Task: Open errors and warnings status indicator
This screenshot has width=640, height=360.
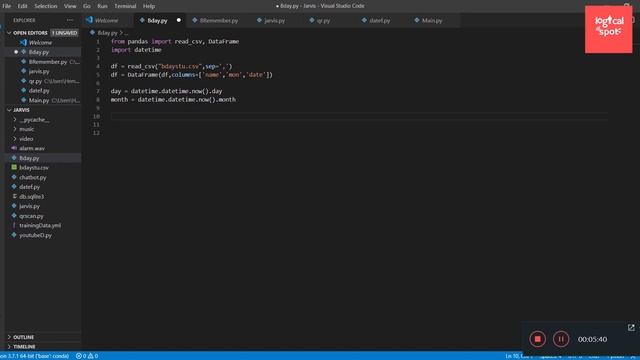Action: click(x=87, y=356)
